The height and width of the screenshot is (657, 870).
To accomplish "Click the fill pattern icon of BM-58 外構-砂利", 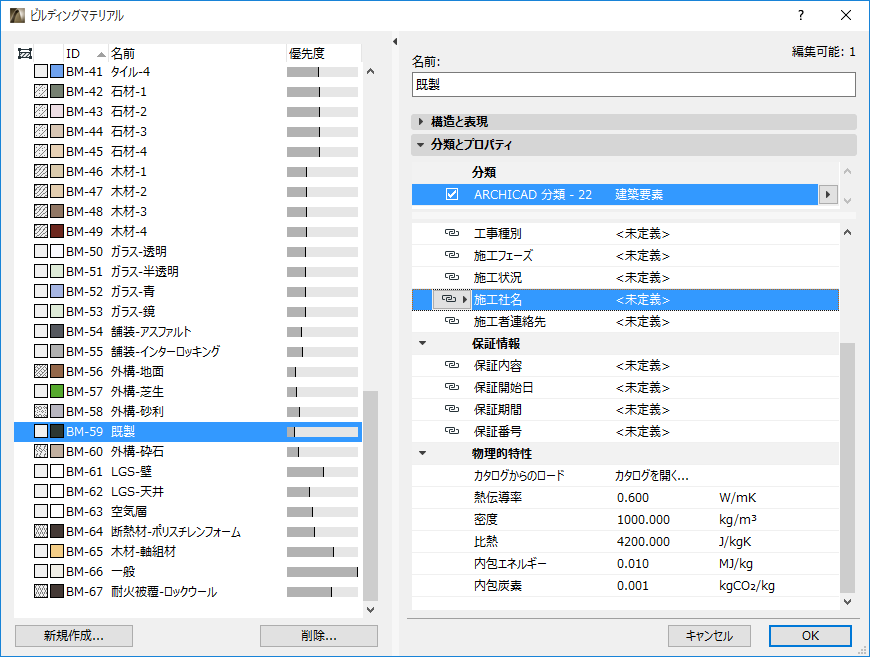I will click(x=41, y=411).
